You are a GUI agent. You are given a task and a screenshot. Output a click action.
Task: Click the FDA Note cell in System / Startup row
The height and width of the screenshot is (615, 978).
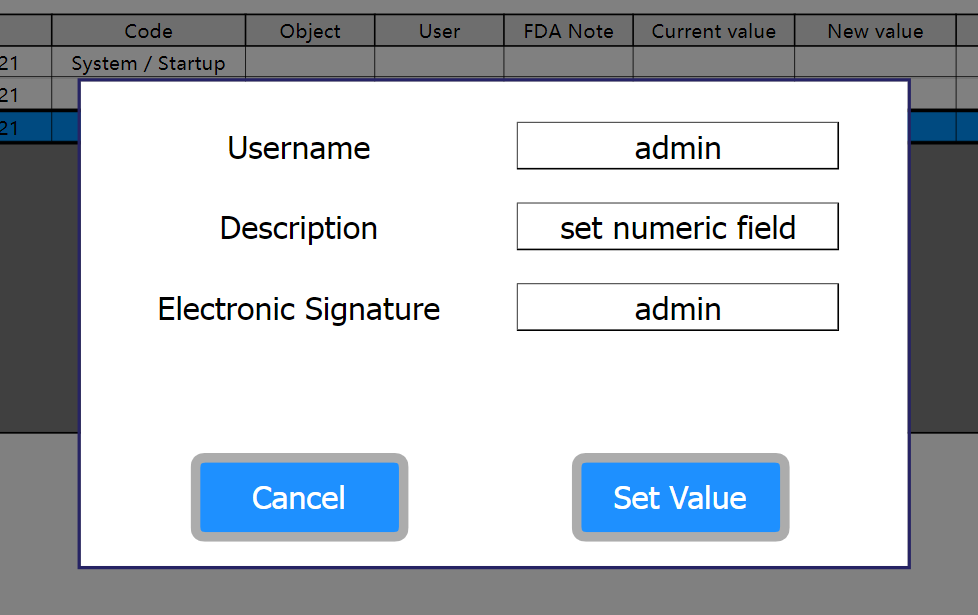(568, 63)
